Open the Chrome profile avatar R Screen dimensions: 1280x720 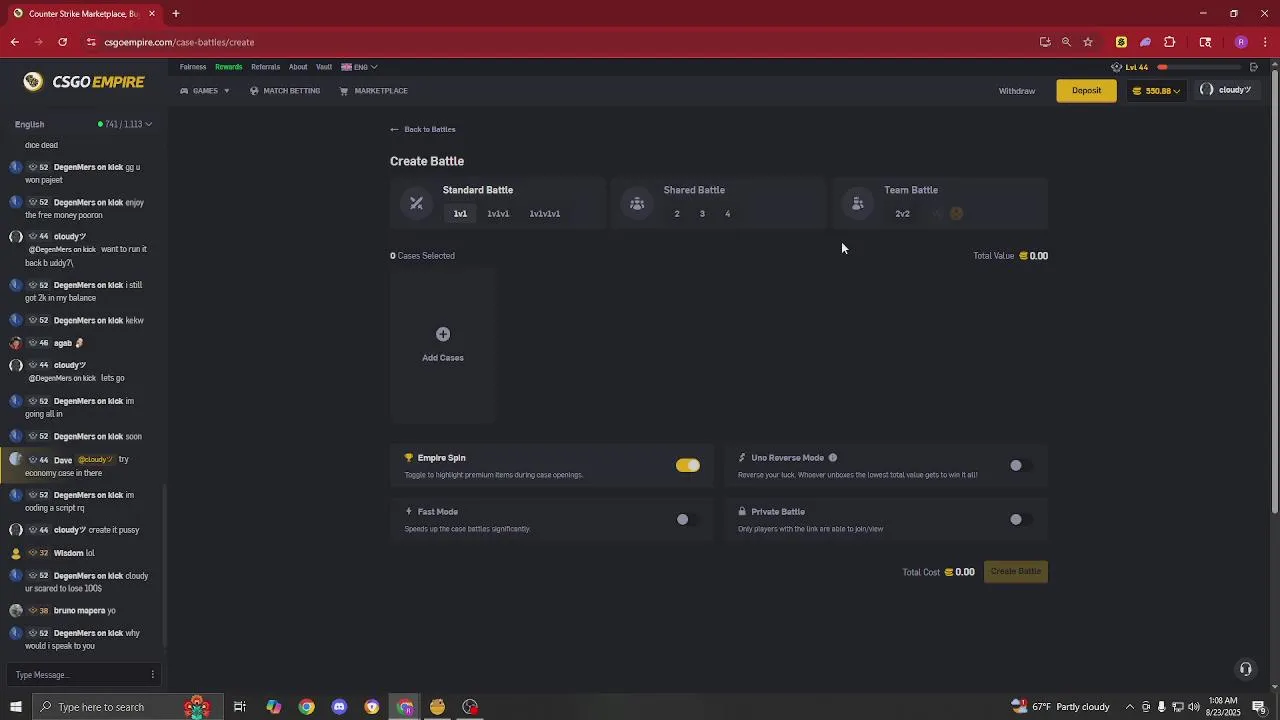1241,42
